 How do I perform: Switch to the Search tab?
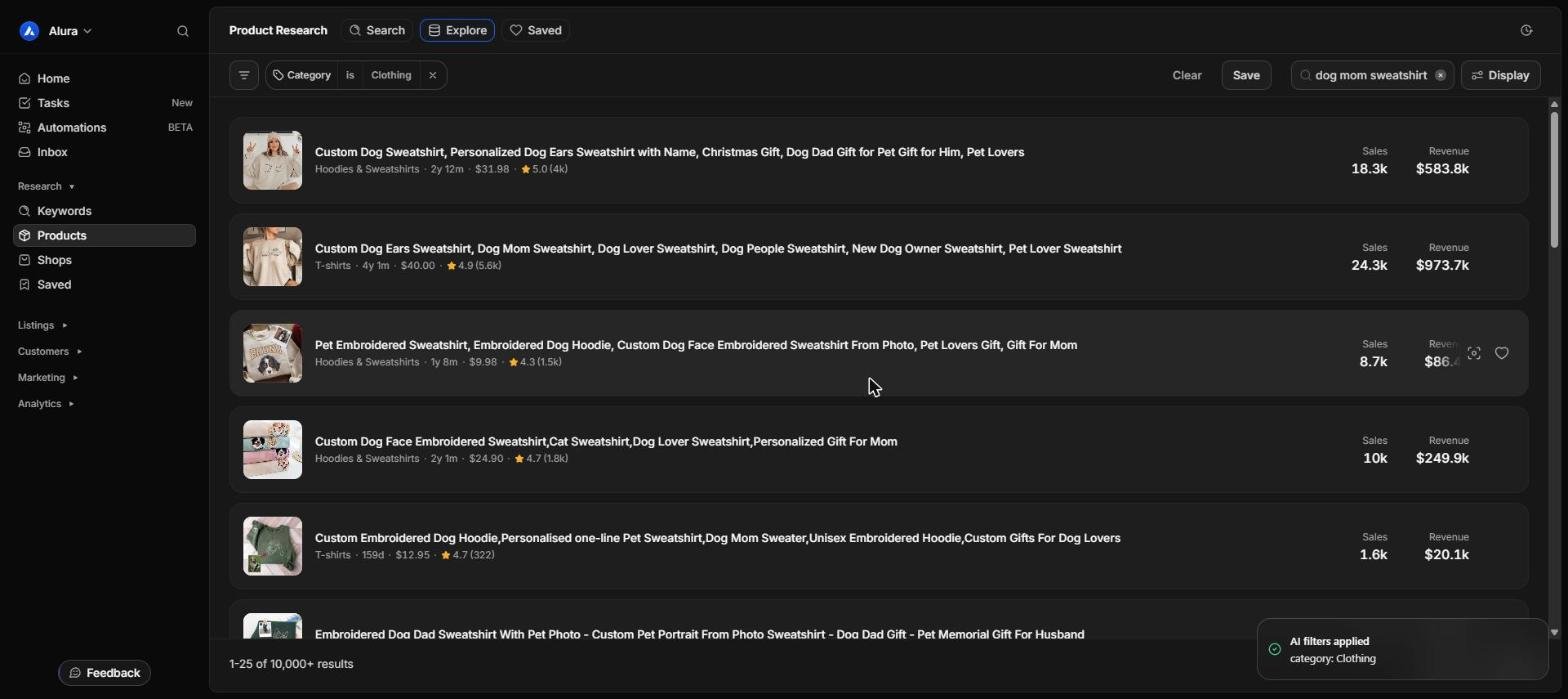[377, 30]
